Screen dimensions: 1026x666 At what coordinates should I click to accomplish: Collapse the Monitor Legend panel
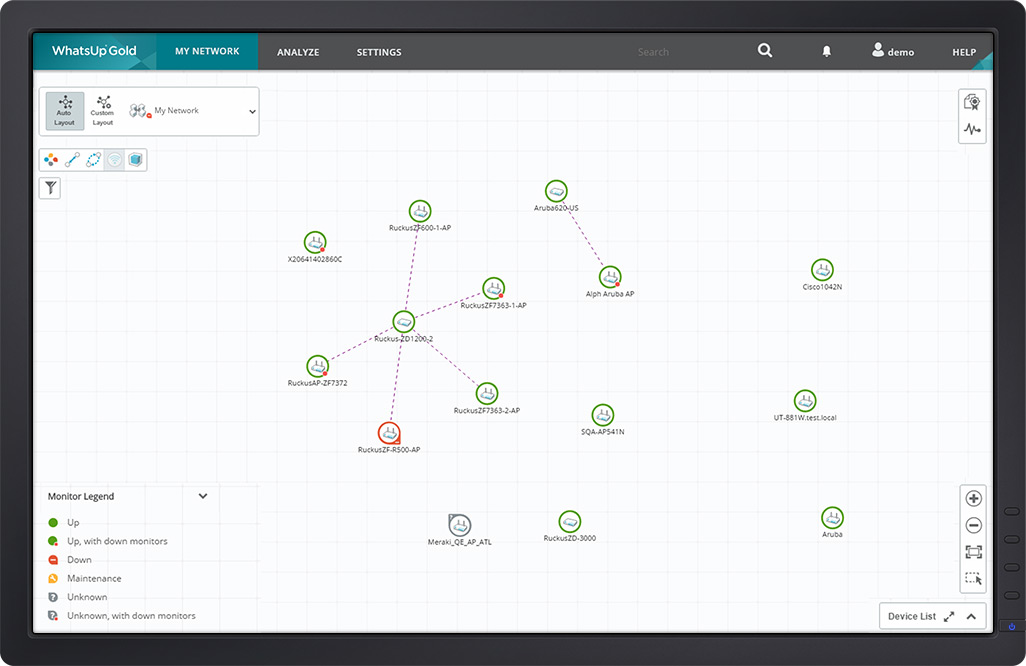203,496
